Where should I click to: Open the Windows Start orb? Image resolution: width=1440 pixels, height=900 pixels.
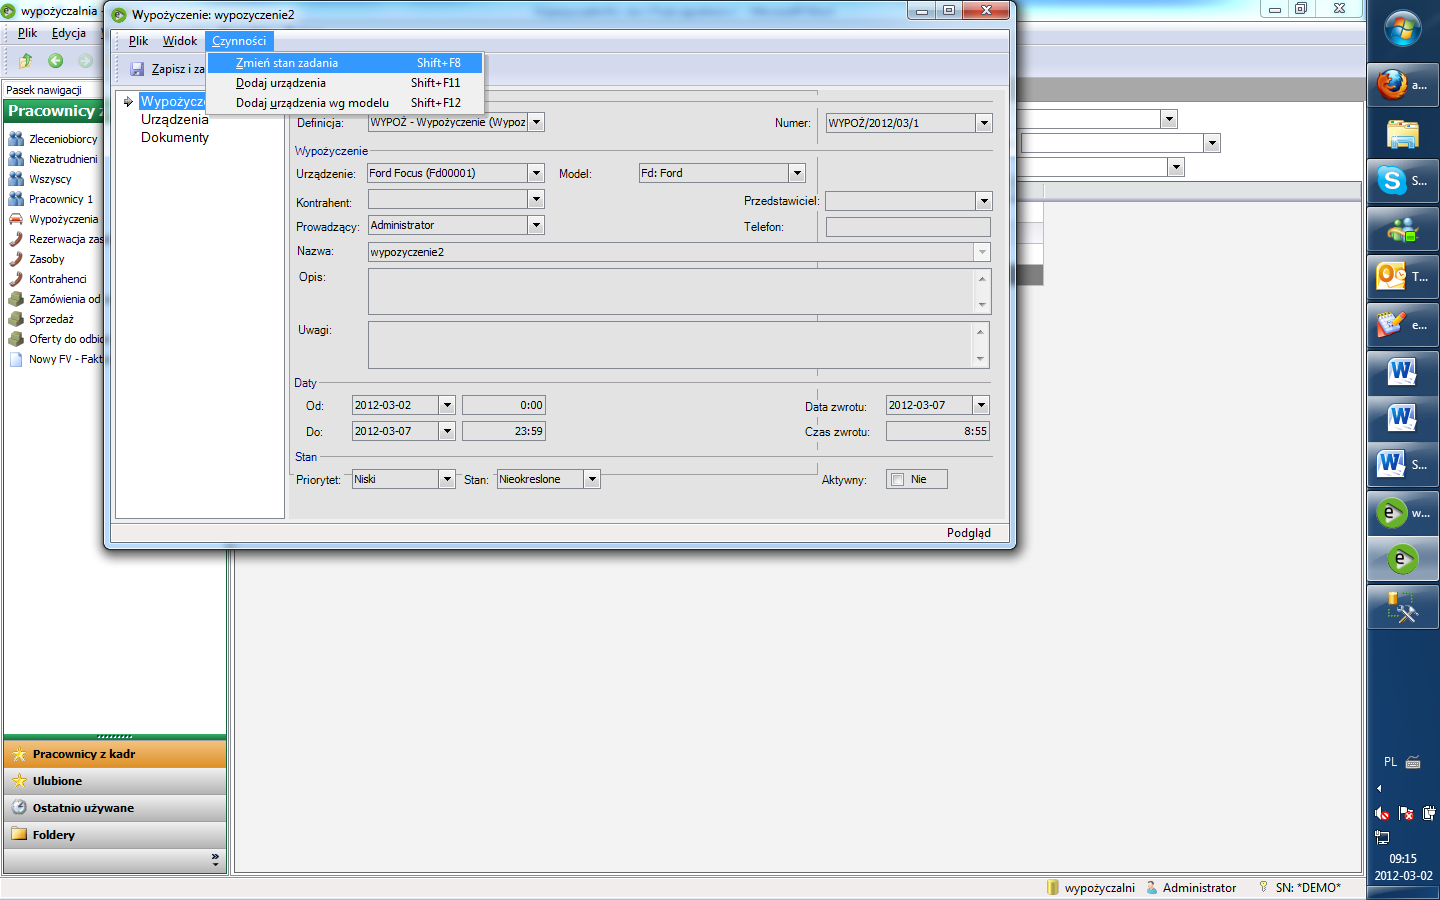(x=1403, y=29)
